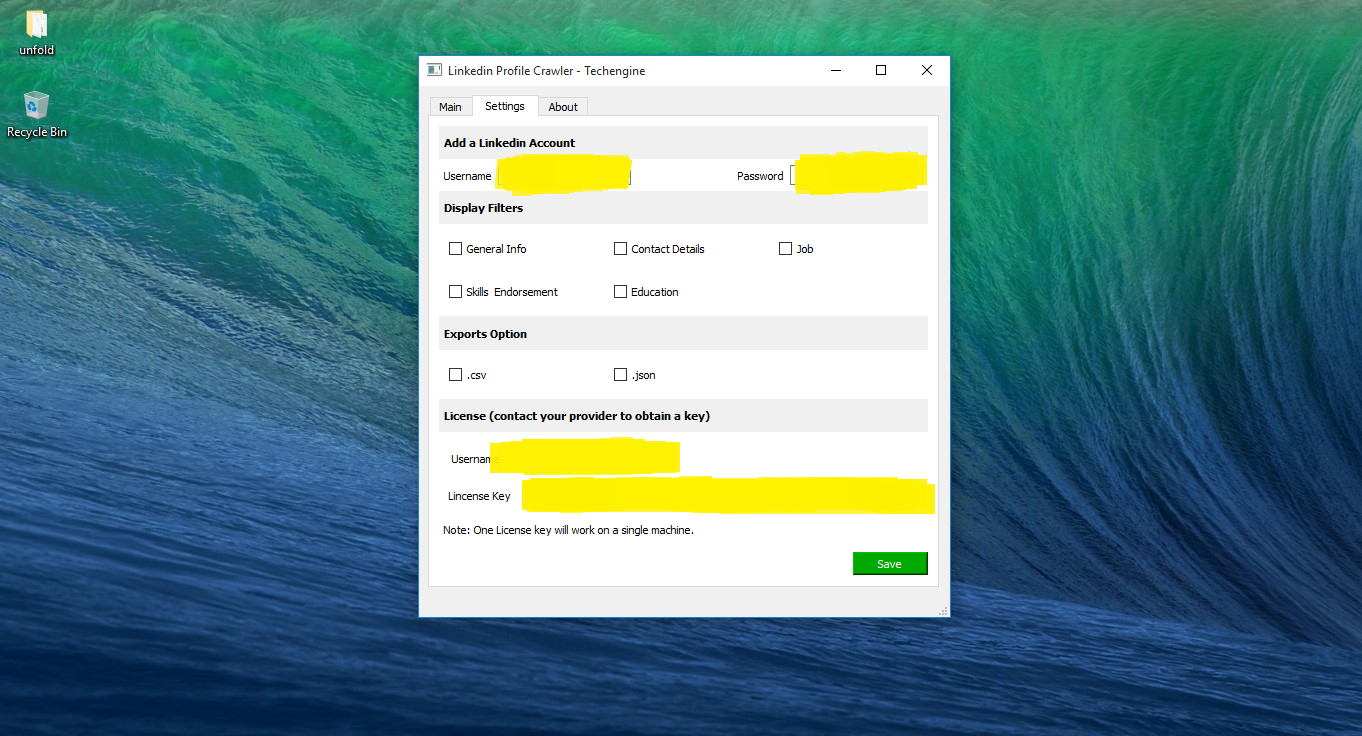
Task: Select the .csv export option
Action: click(x=456, y=375)
